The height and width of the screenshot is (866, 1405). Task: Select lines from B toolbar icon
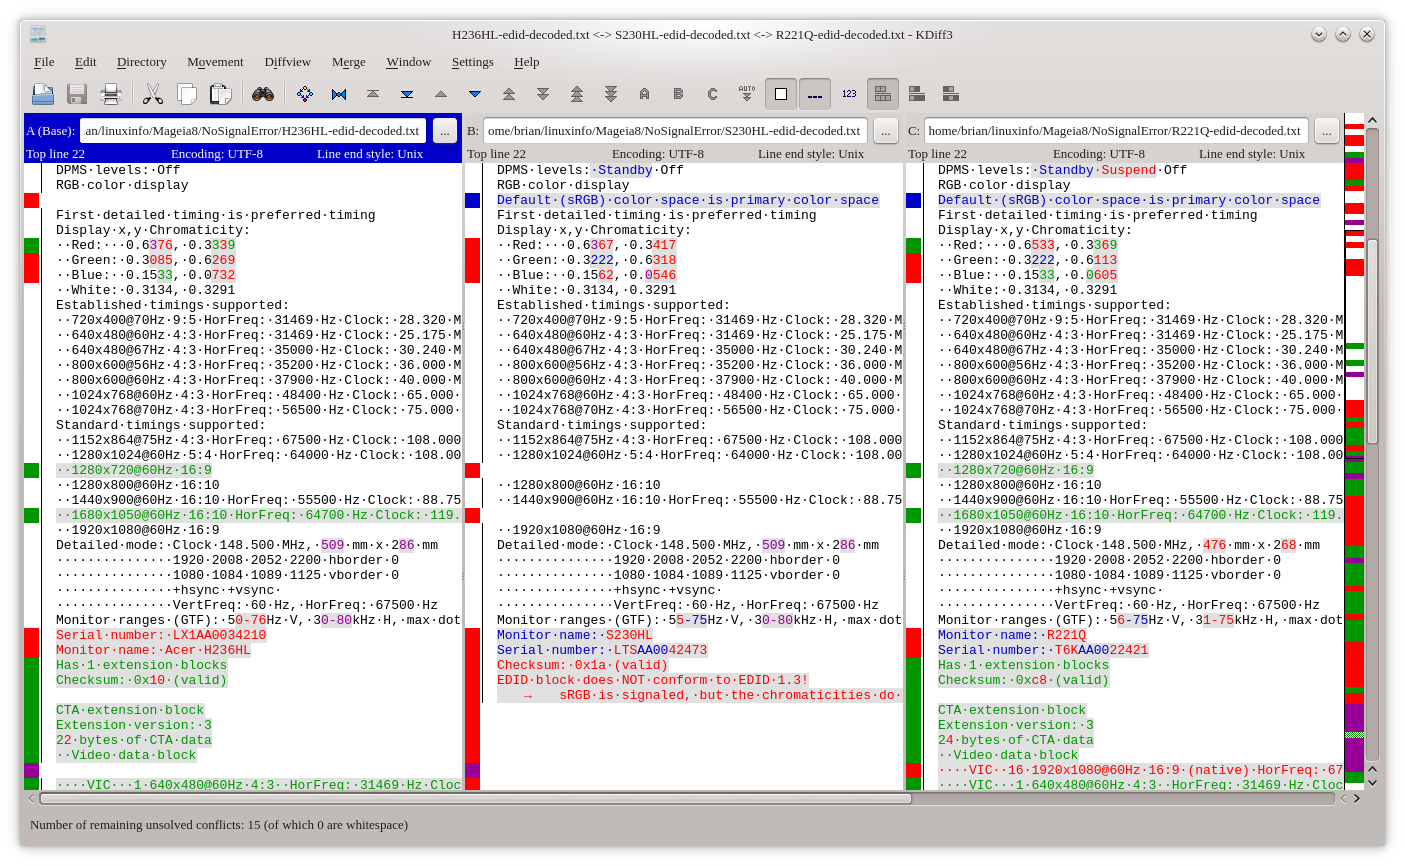679,94
